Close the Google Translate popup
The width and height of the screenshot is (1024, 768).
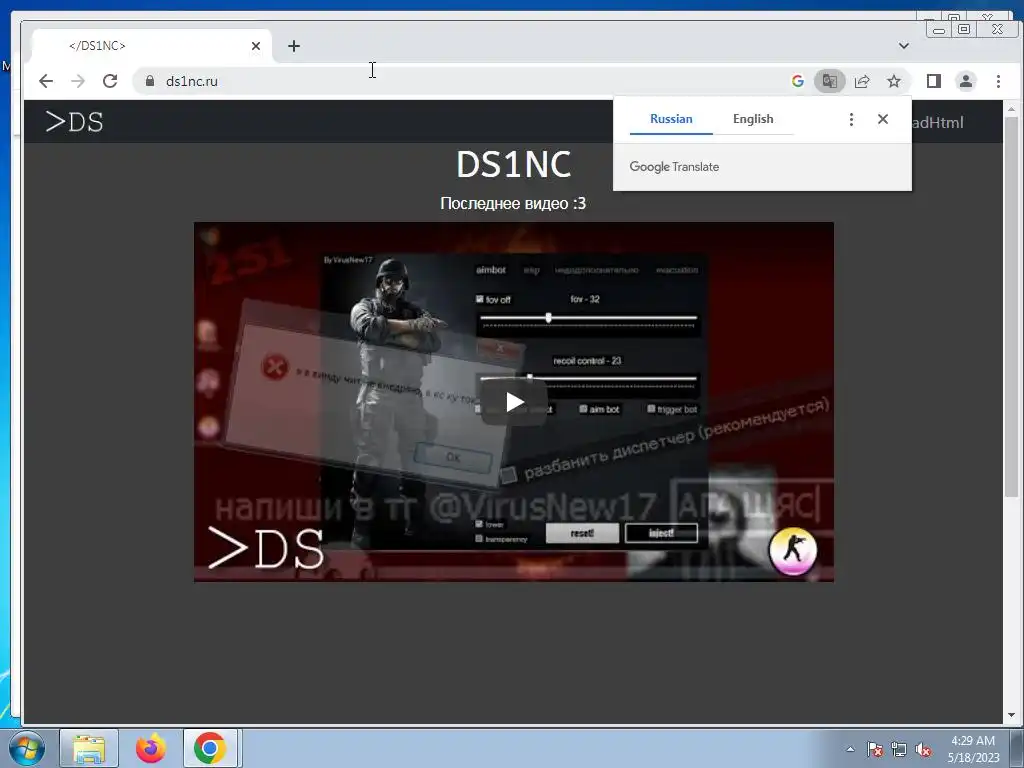[x=883, y=119]
